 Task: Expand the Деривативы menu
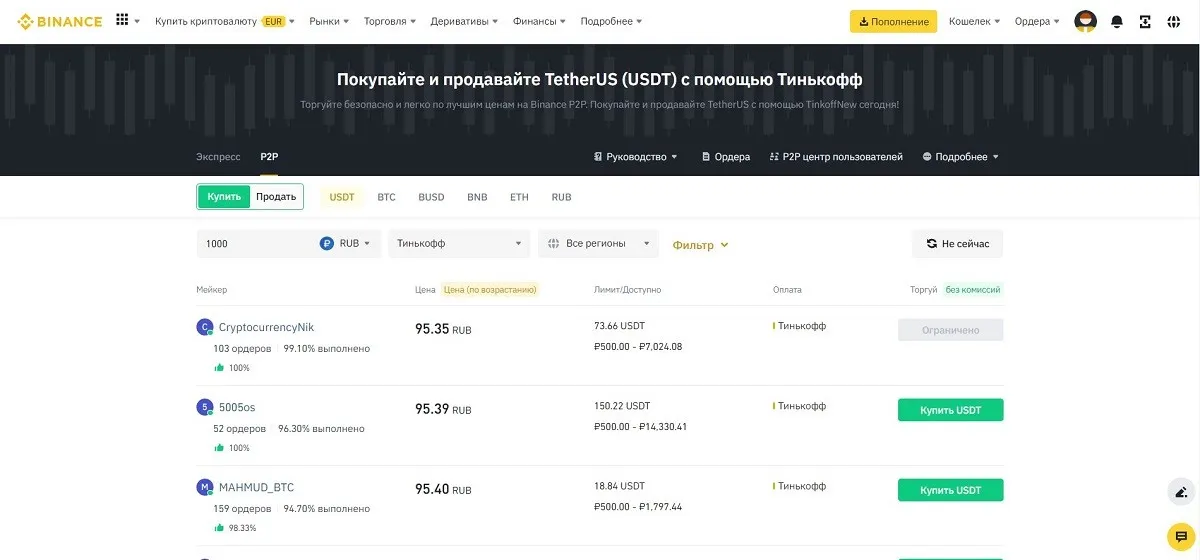tap(464, 21)
